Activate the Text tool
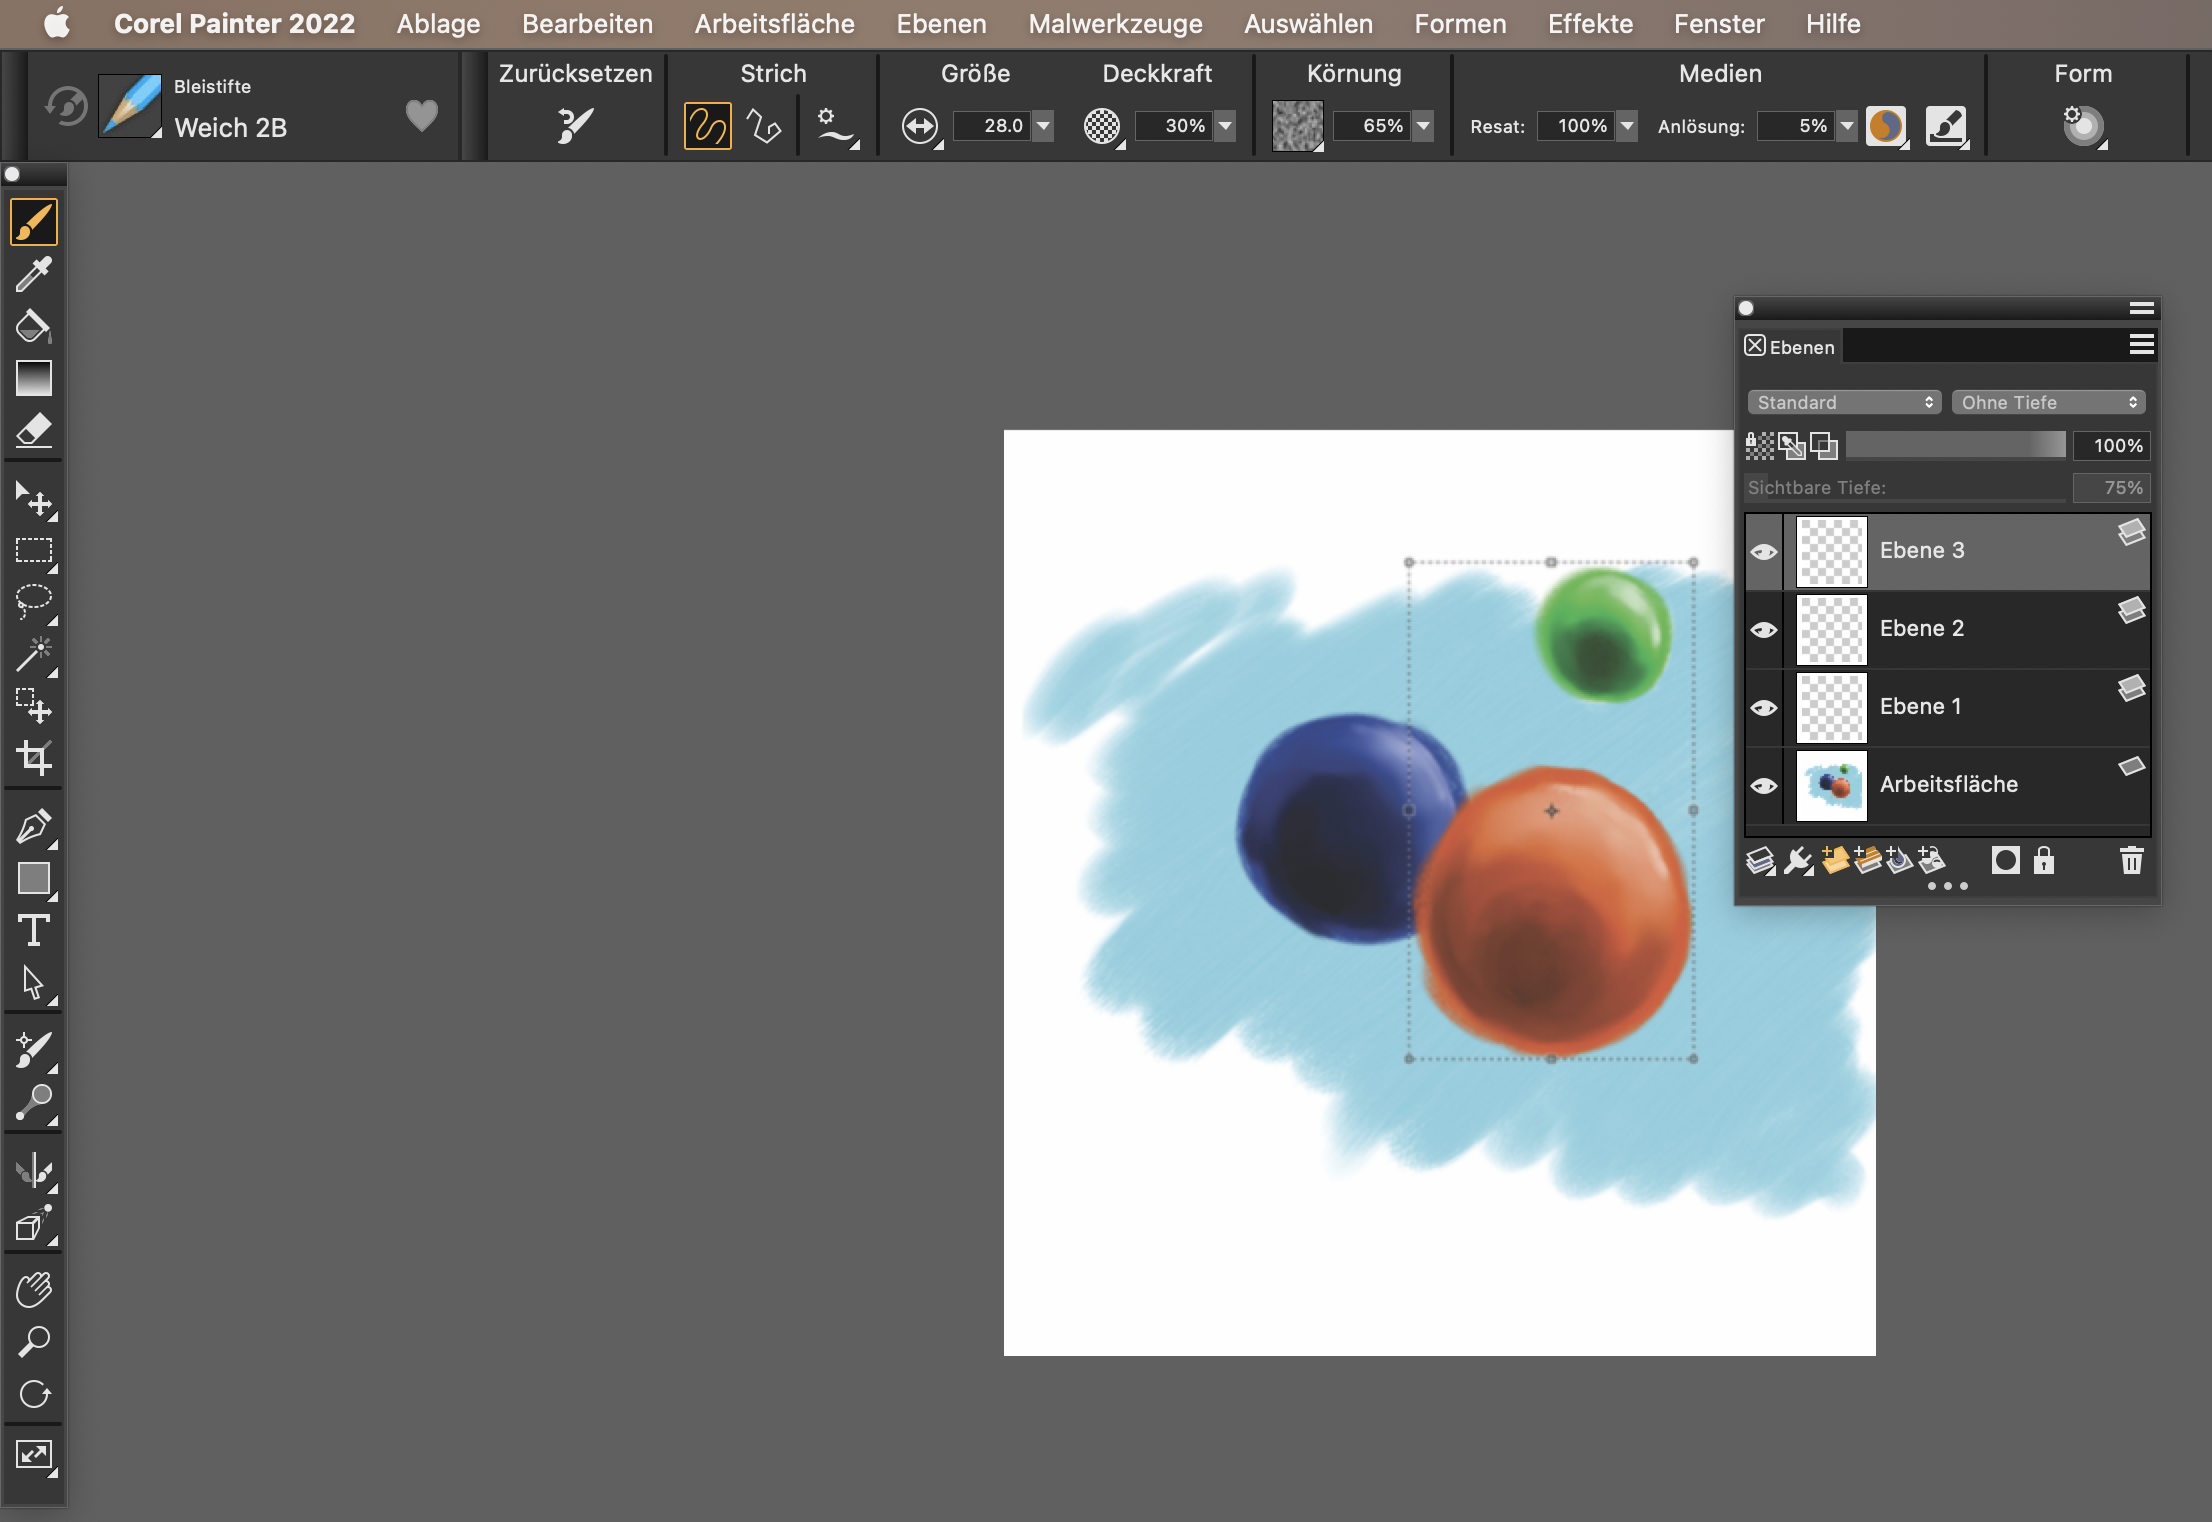The height and width of the screenshot is (1522, 2212). point(33,931)
